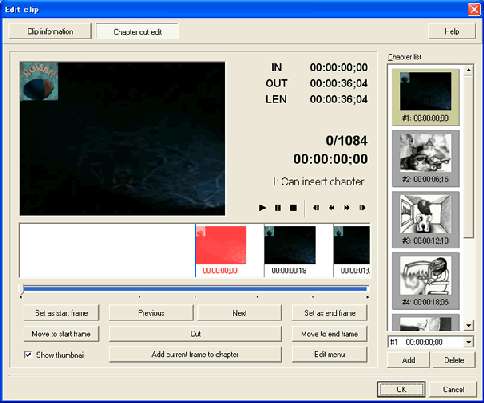Click the timeline seek slider bar

(x=195, y=289)
